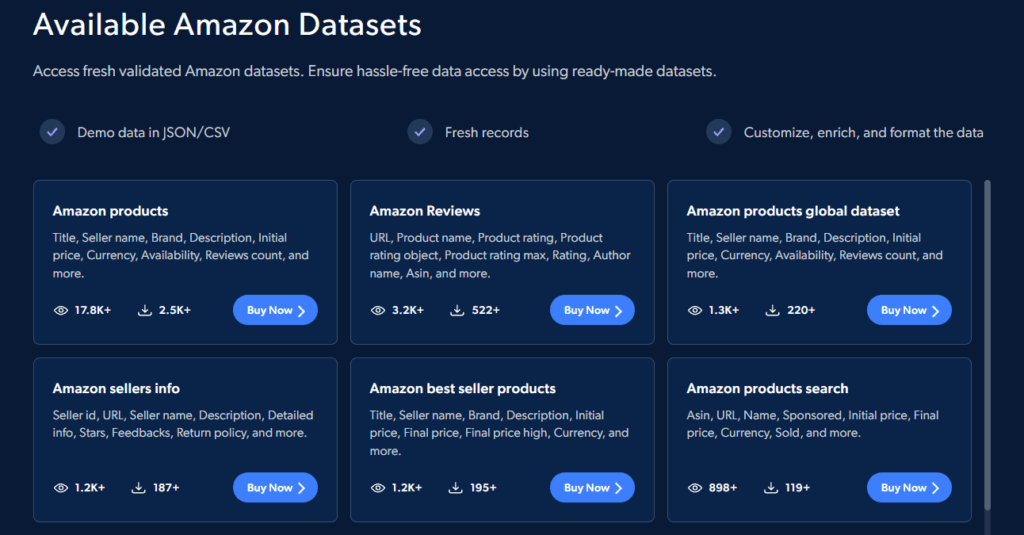This screenshot has width=1024, height=535.
Task: Click the 3.2K+ views count
Action: click(408, 310)
